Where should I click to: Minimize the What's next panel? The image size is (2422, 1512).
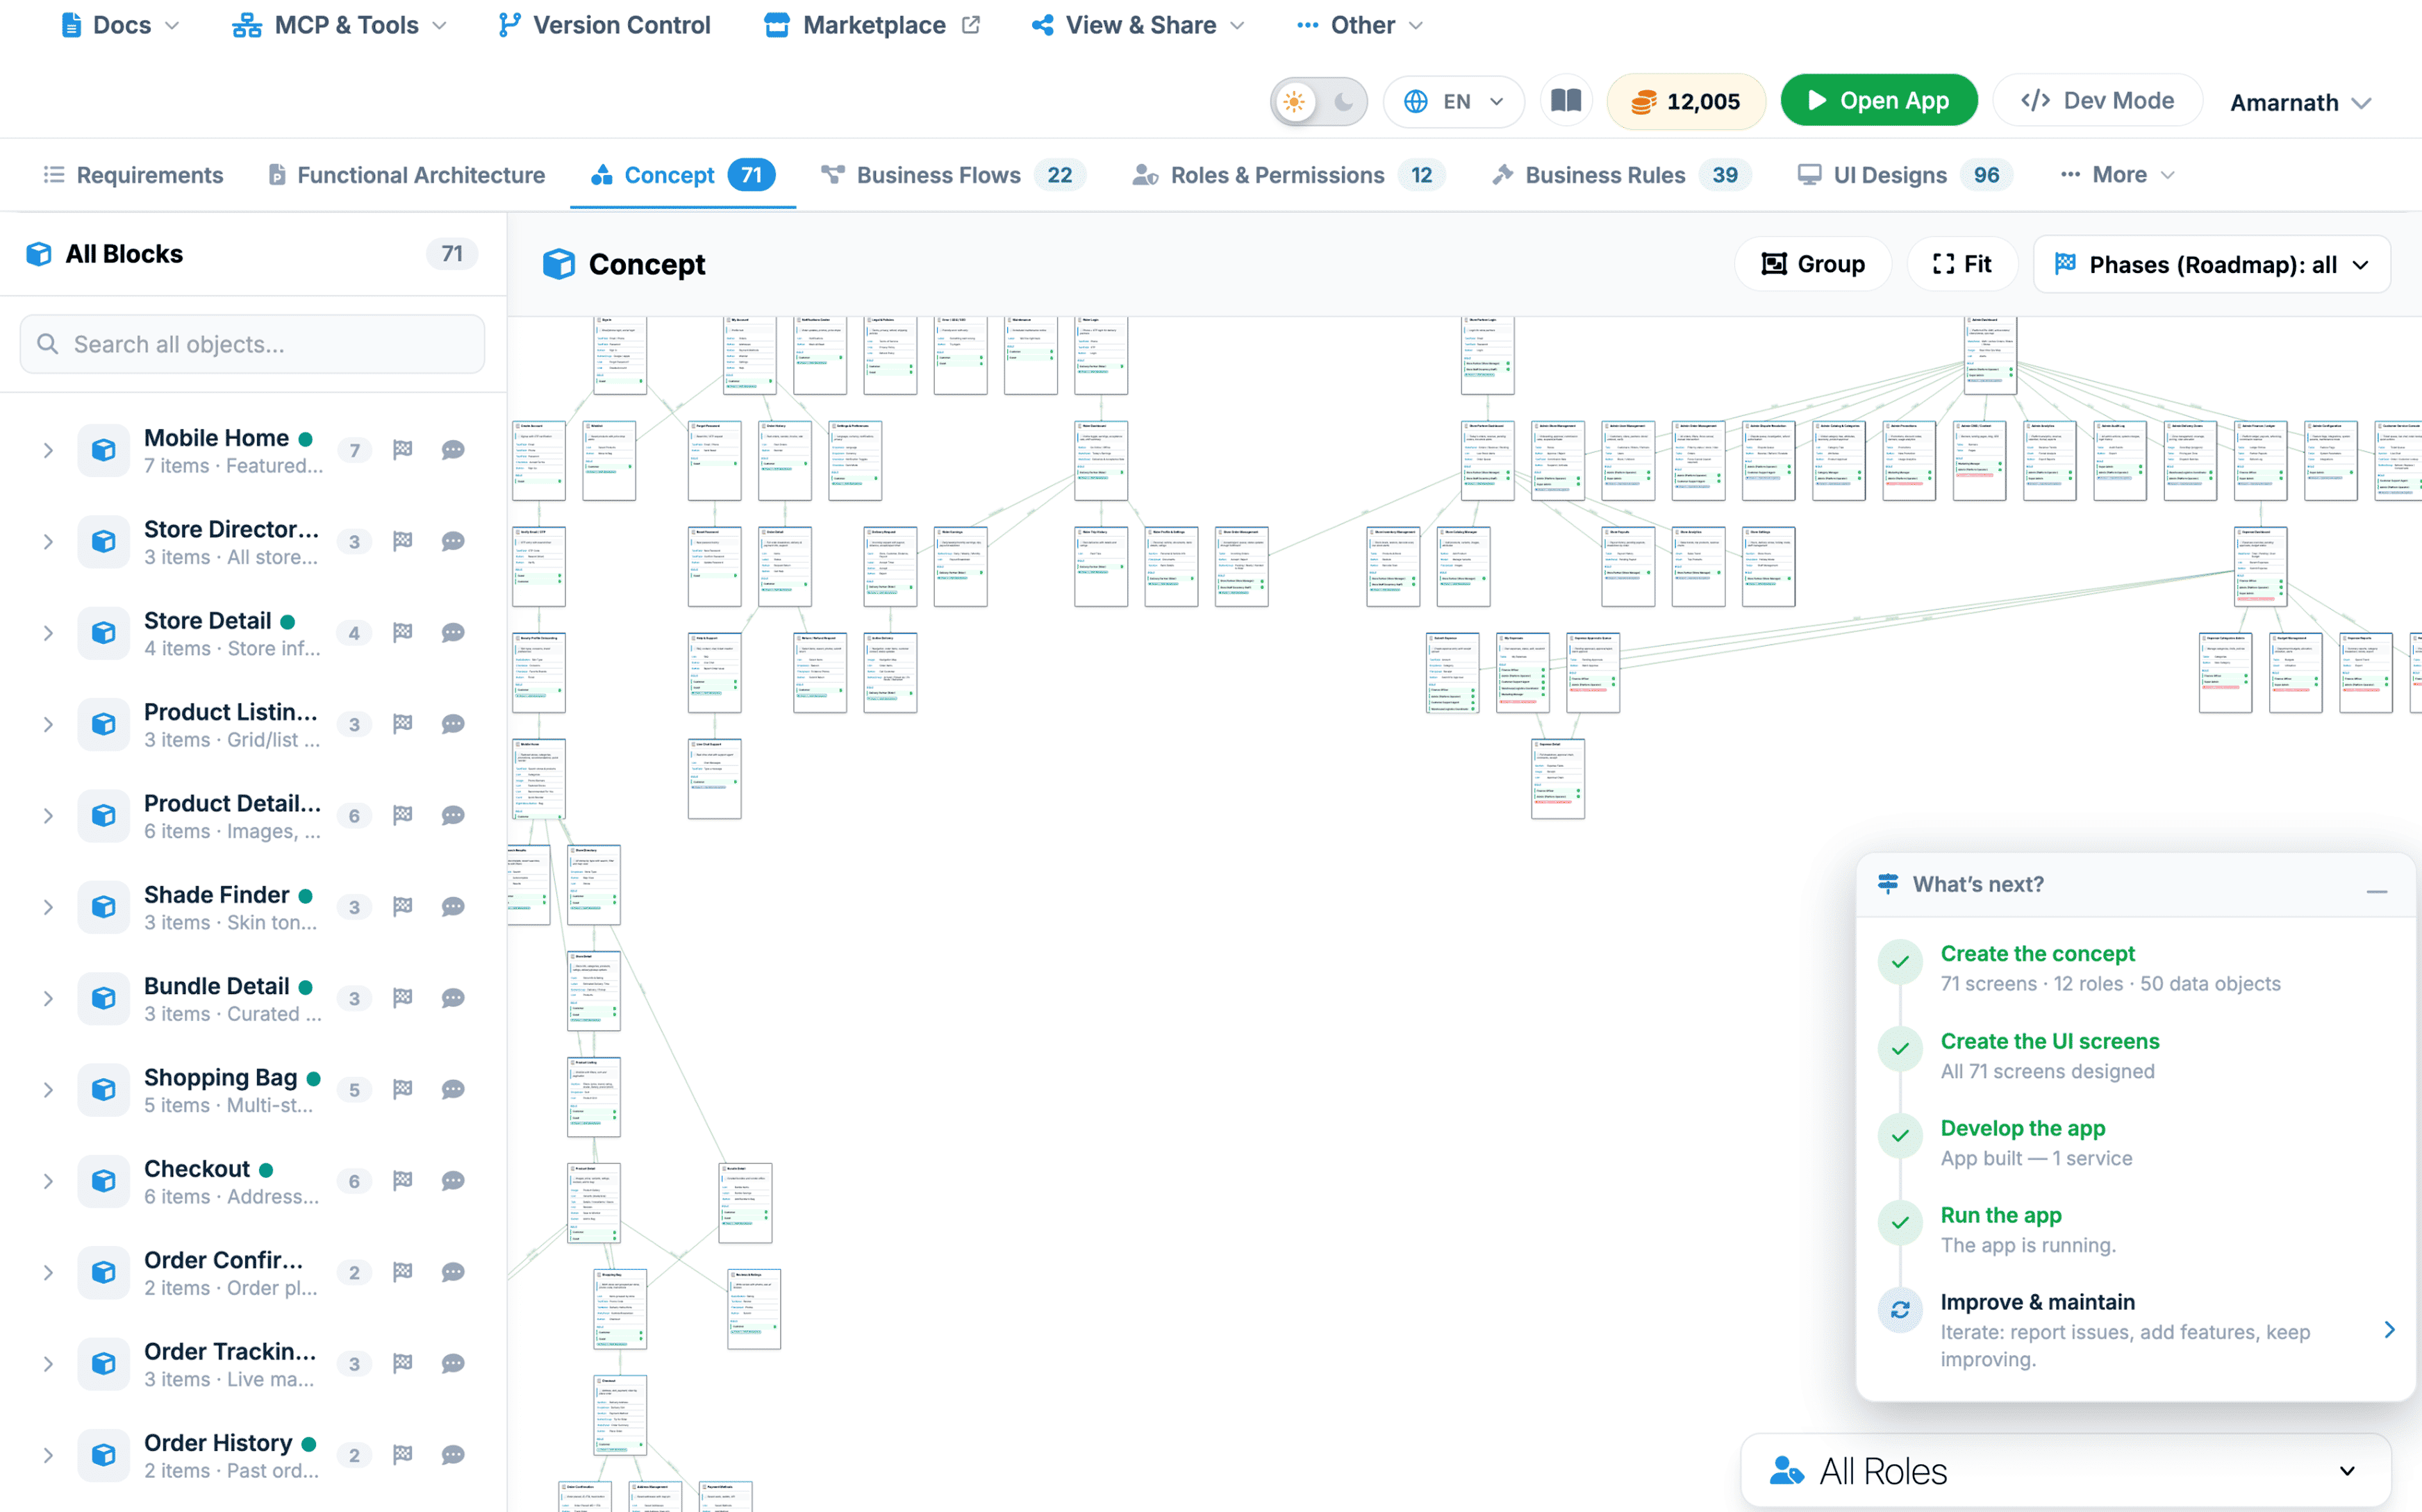tap(2377, 890)
